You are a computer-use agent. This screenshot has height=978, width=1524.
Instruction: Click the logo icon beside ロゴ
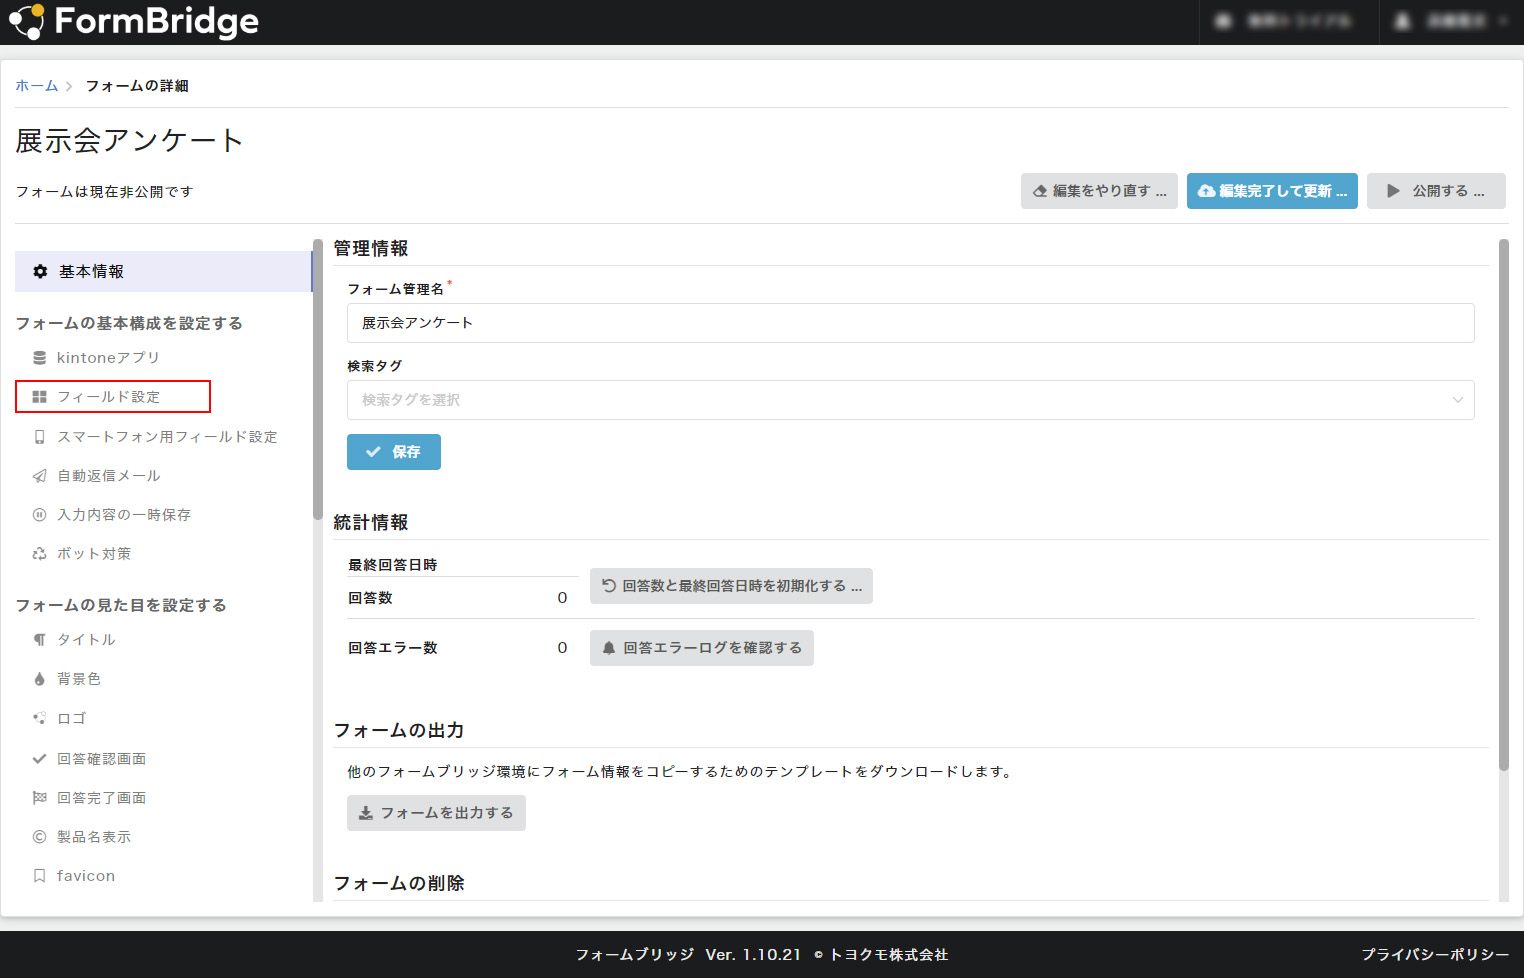coord(40,718)
